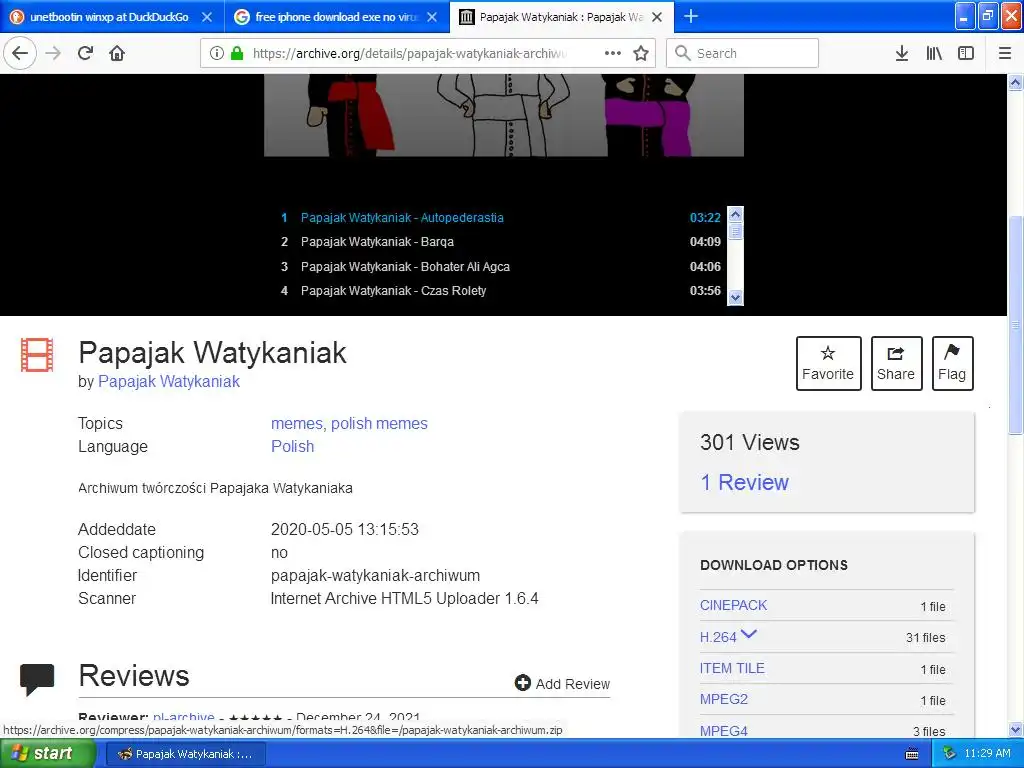Click the movies film-strip media icon
1024x768 pixels.
[x=37, y=355]
